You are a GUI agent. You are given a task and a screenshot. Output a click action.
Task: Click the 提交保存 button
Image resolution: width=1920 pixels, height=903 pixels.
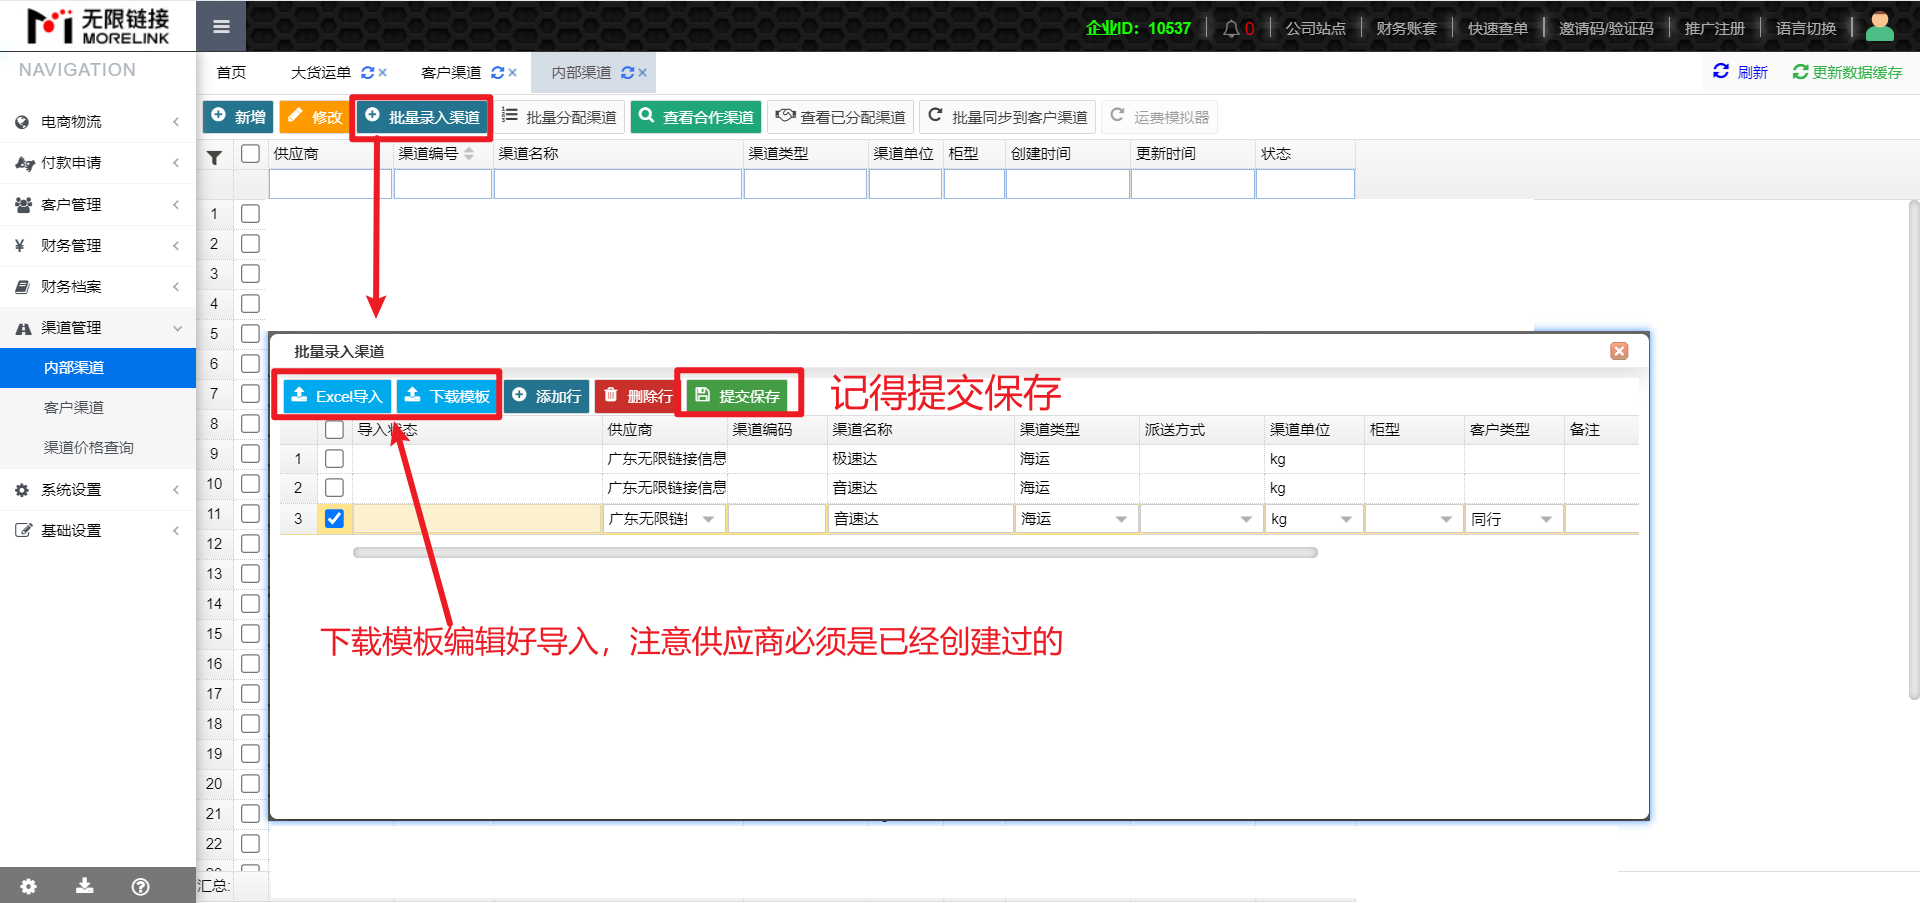pyautogui.click(x=738, y=396)
